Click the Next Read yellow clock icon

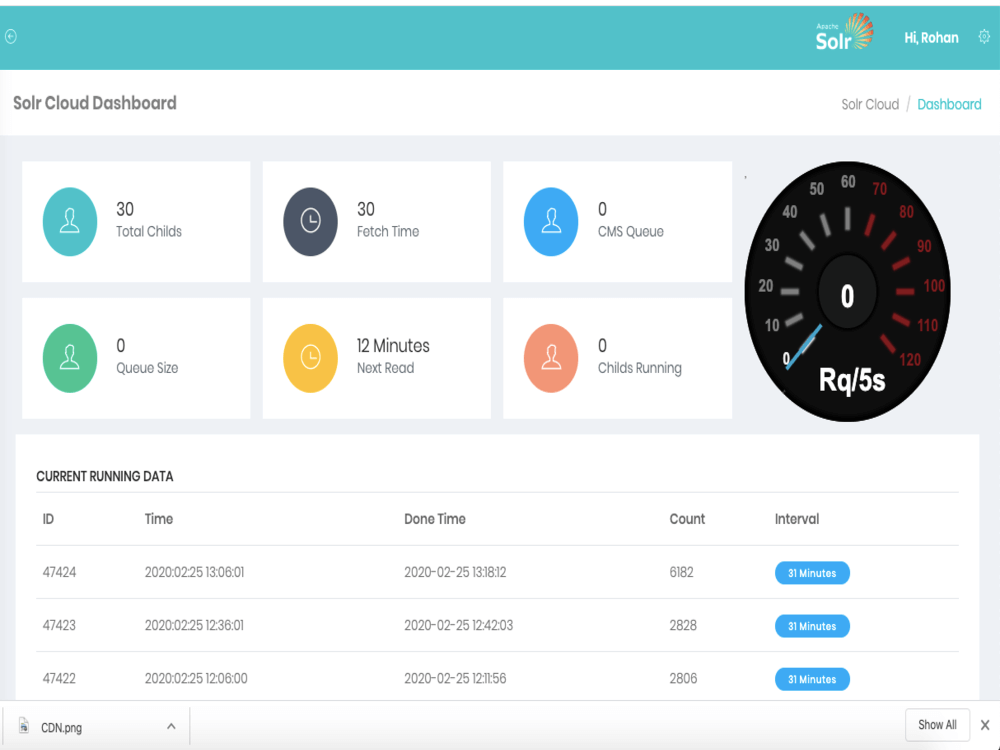pyautogui.click(x=311, y=357)
